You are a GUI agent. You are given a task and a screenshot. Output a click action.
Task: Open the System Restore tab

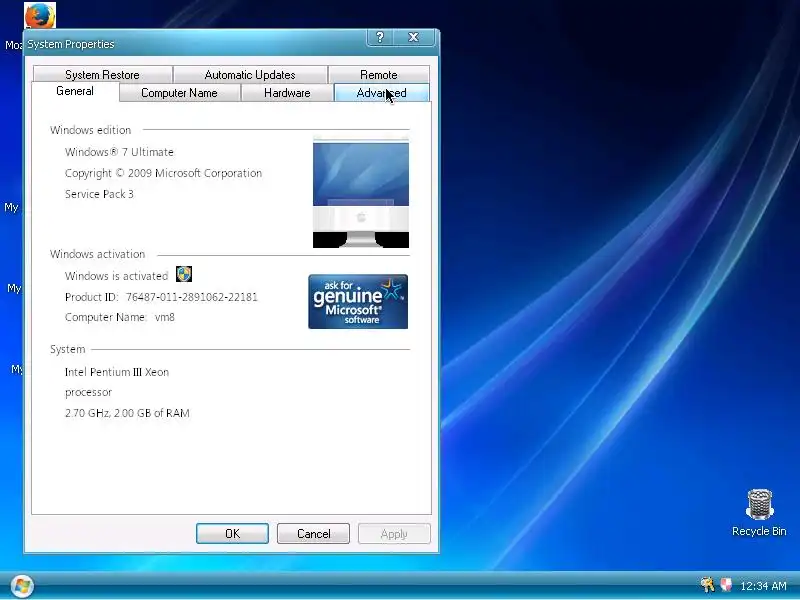tap(102, 74)
